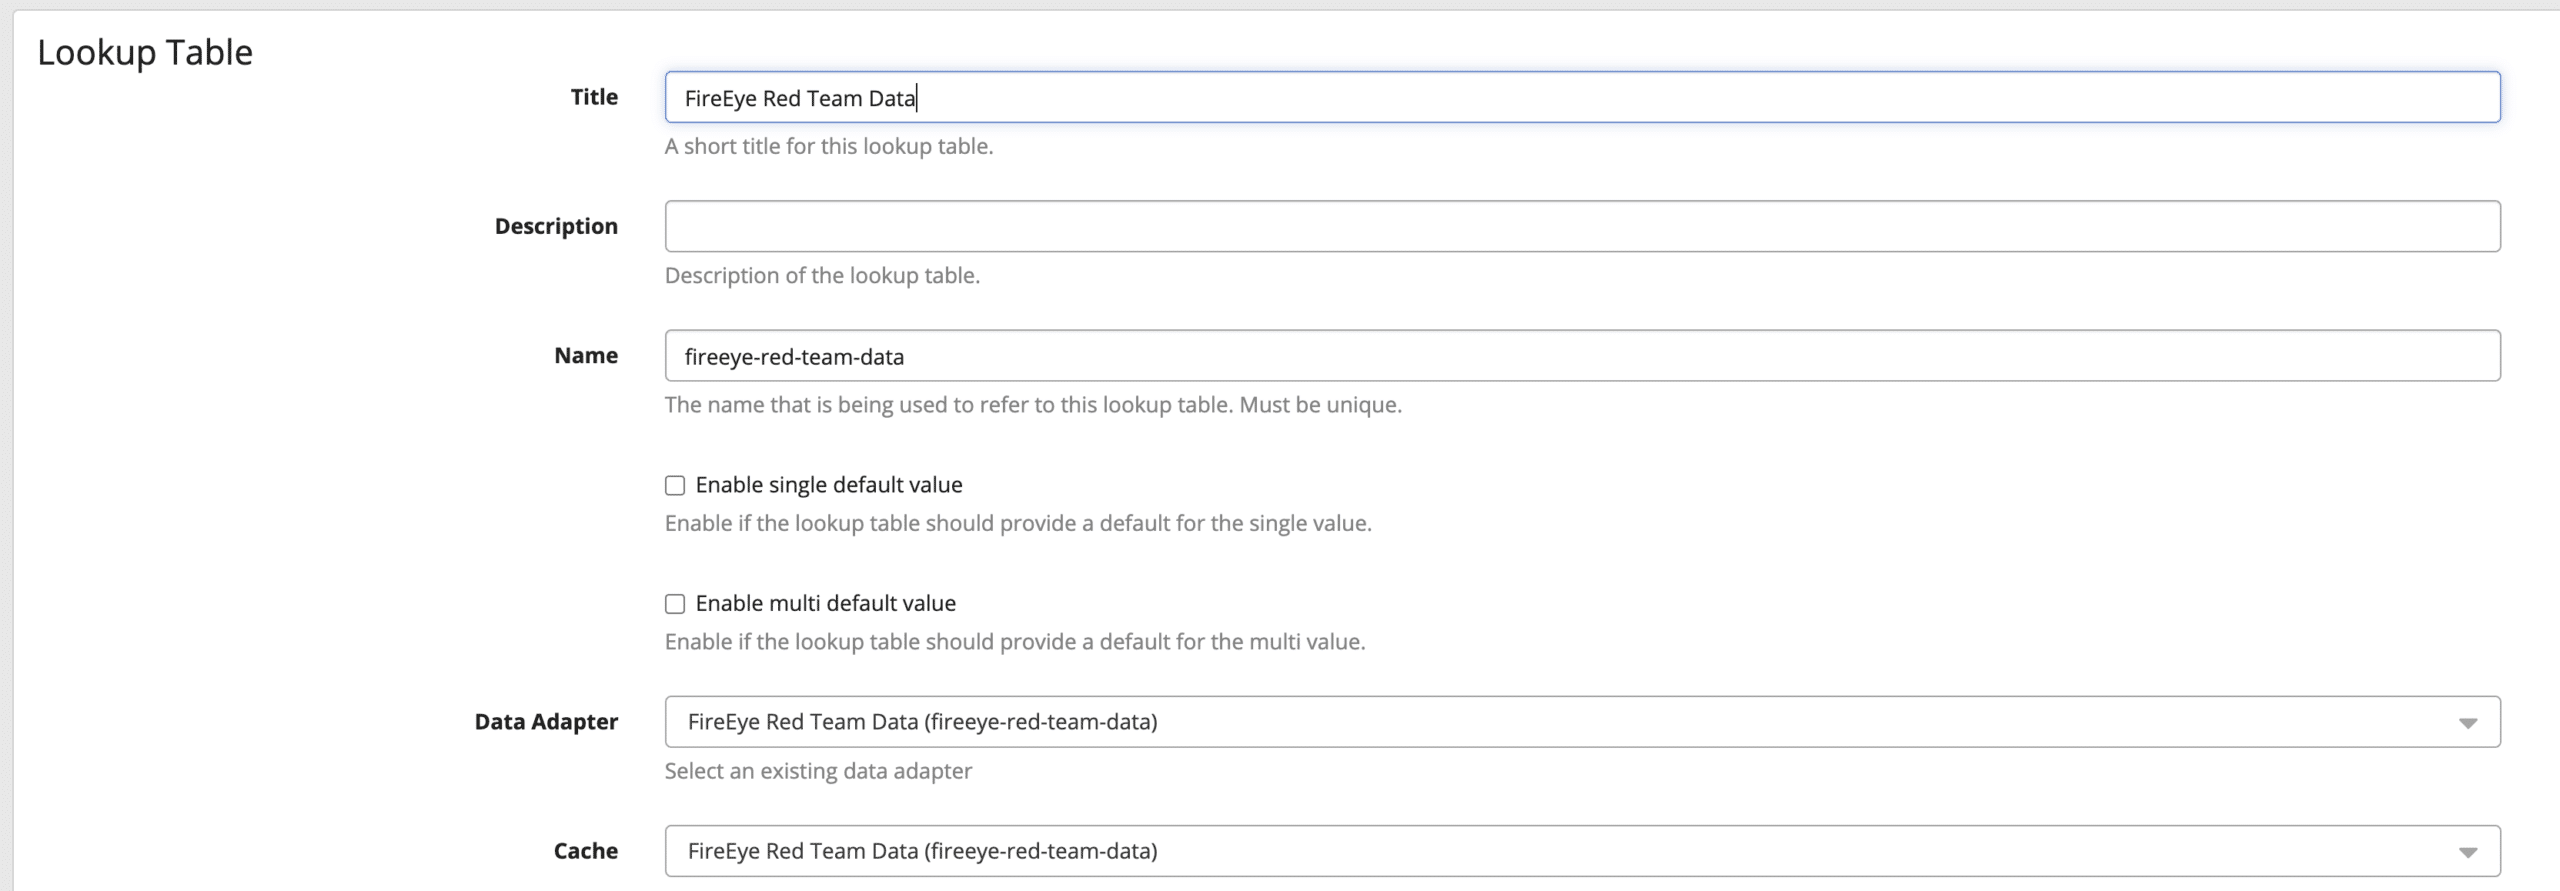Click the 'Enable multi default value' label text

click(825, 603)
